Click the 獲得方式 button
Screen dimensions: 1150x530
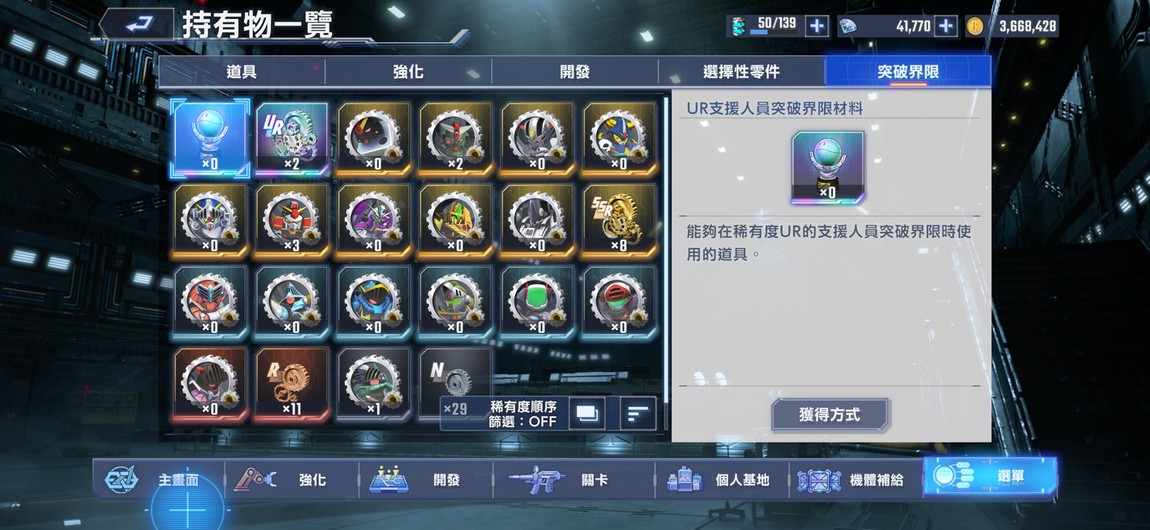829,415
